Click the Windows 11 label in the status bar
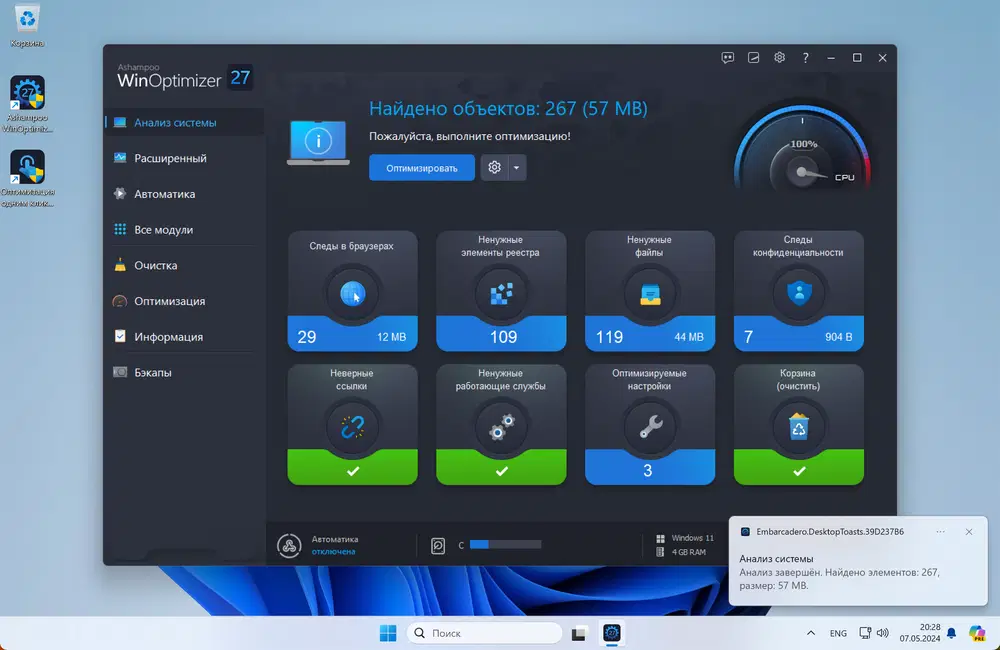Image resolution: width=1000 pixels, height=650 pixels. [692, 538]
